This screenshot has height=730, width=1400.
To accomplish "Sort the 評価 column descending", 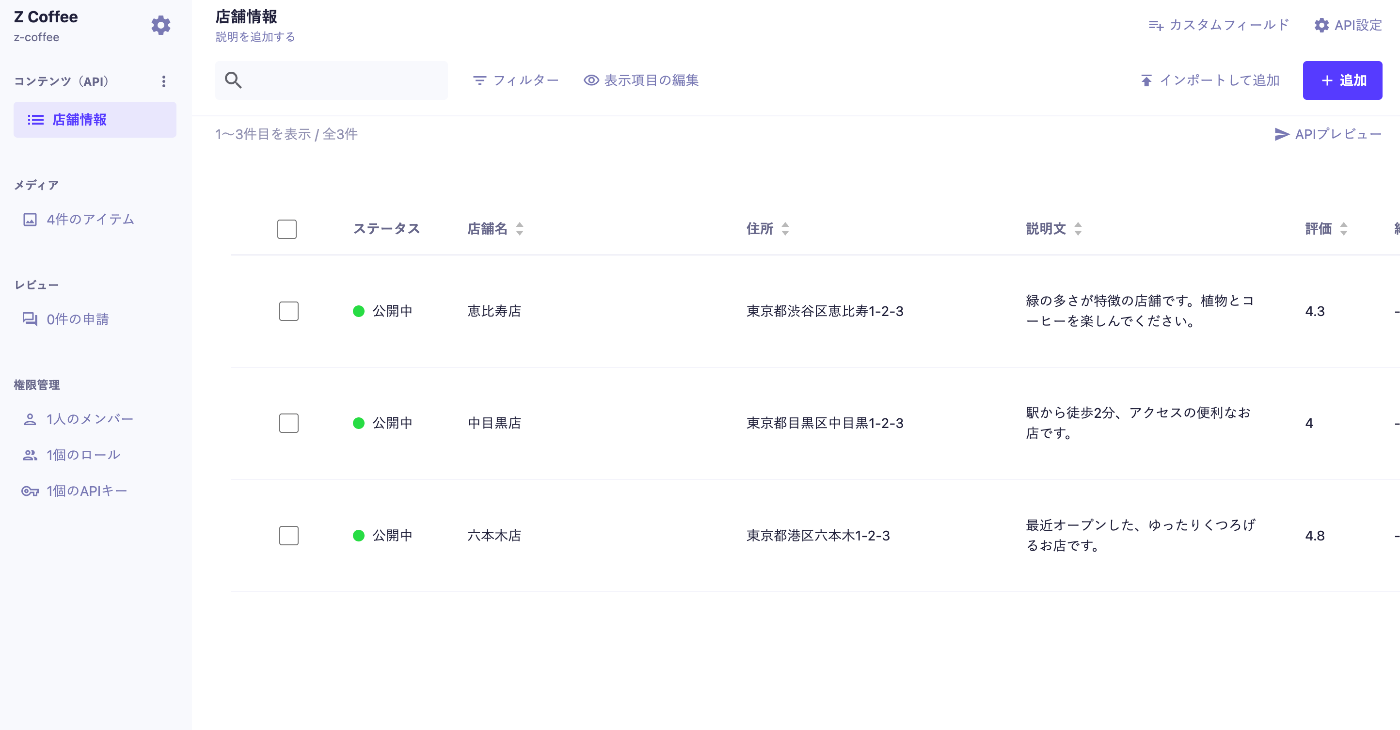I will click(1343, 231).
